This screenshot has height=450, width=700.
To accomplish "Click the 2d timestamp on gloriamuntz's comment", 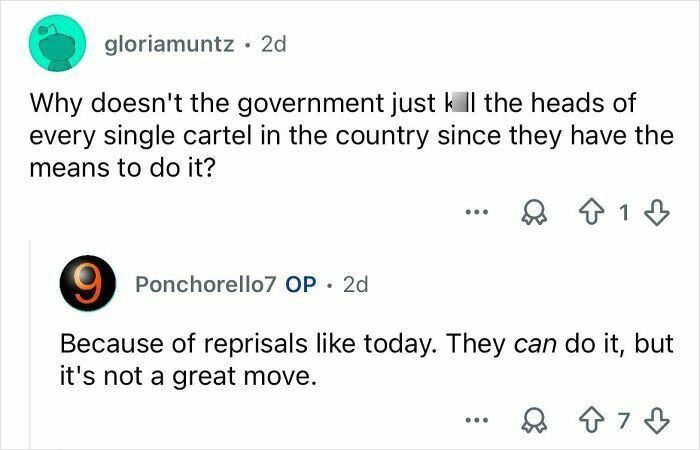I will pyautogui.click(x=273, y=46).
